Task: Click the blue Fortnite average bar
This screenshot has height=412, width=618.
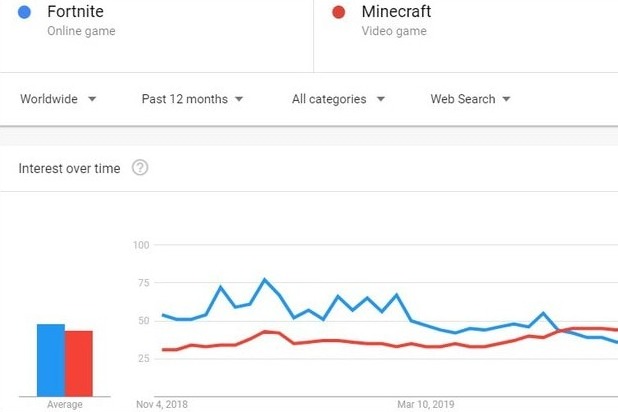Action: tap(51, 360)
